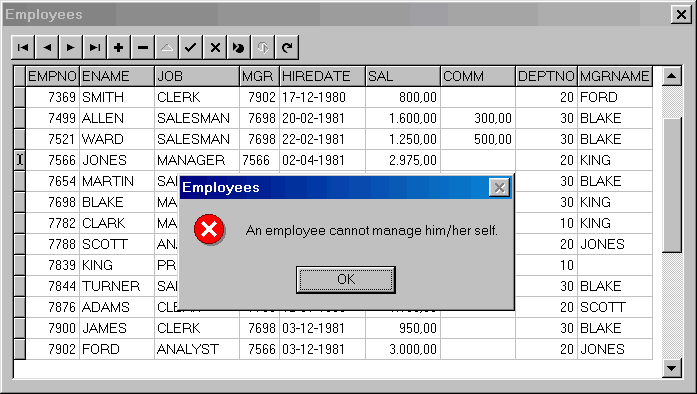
Task: Select the EMPNO column header
Action: (52, 76)
